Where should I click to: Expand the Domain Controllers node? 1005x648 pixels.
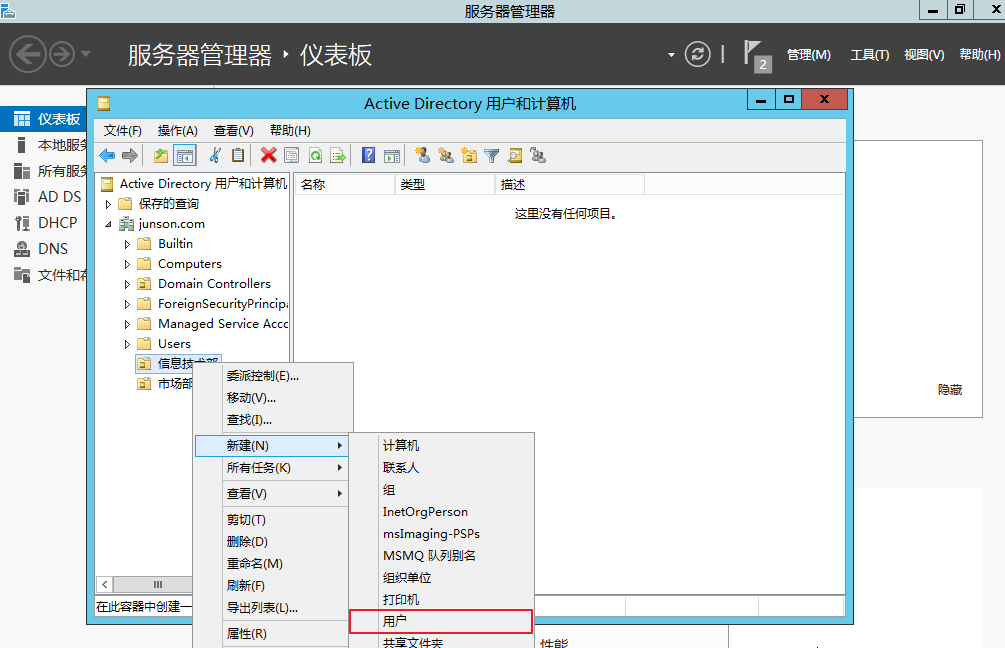tap(127, 284)
